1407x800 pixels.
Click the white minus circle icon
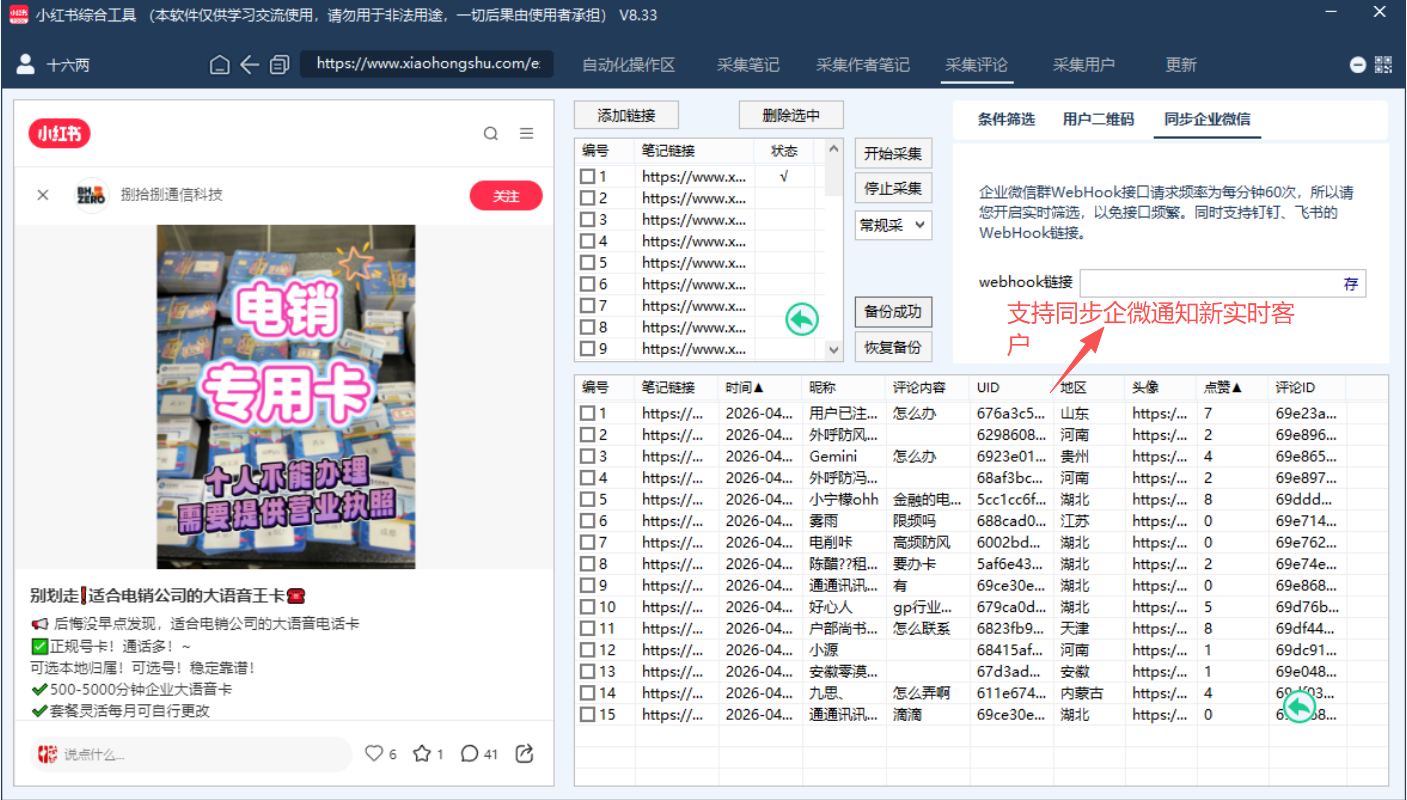pos(1358,65)
